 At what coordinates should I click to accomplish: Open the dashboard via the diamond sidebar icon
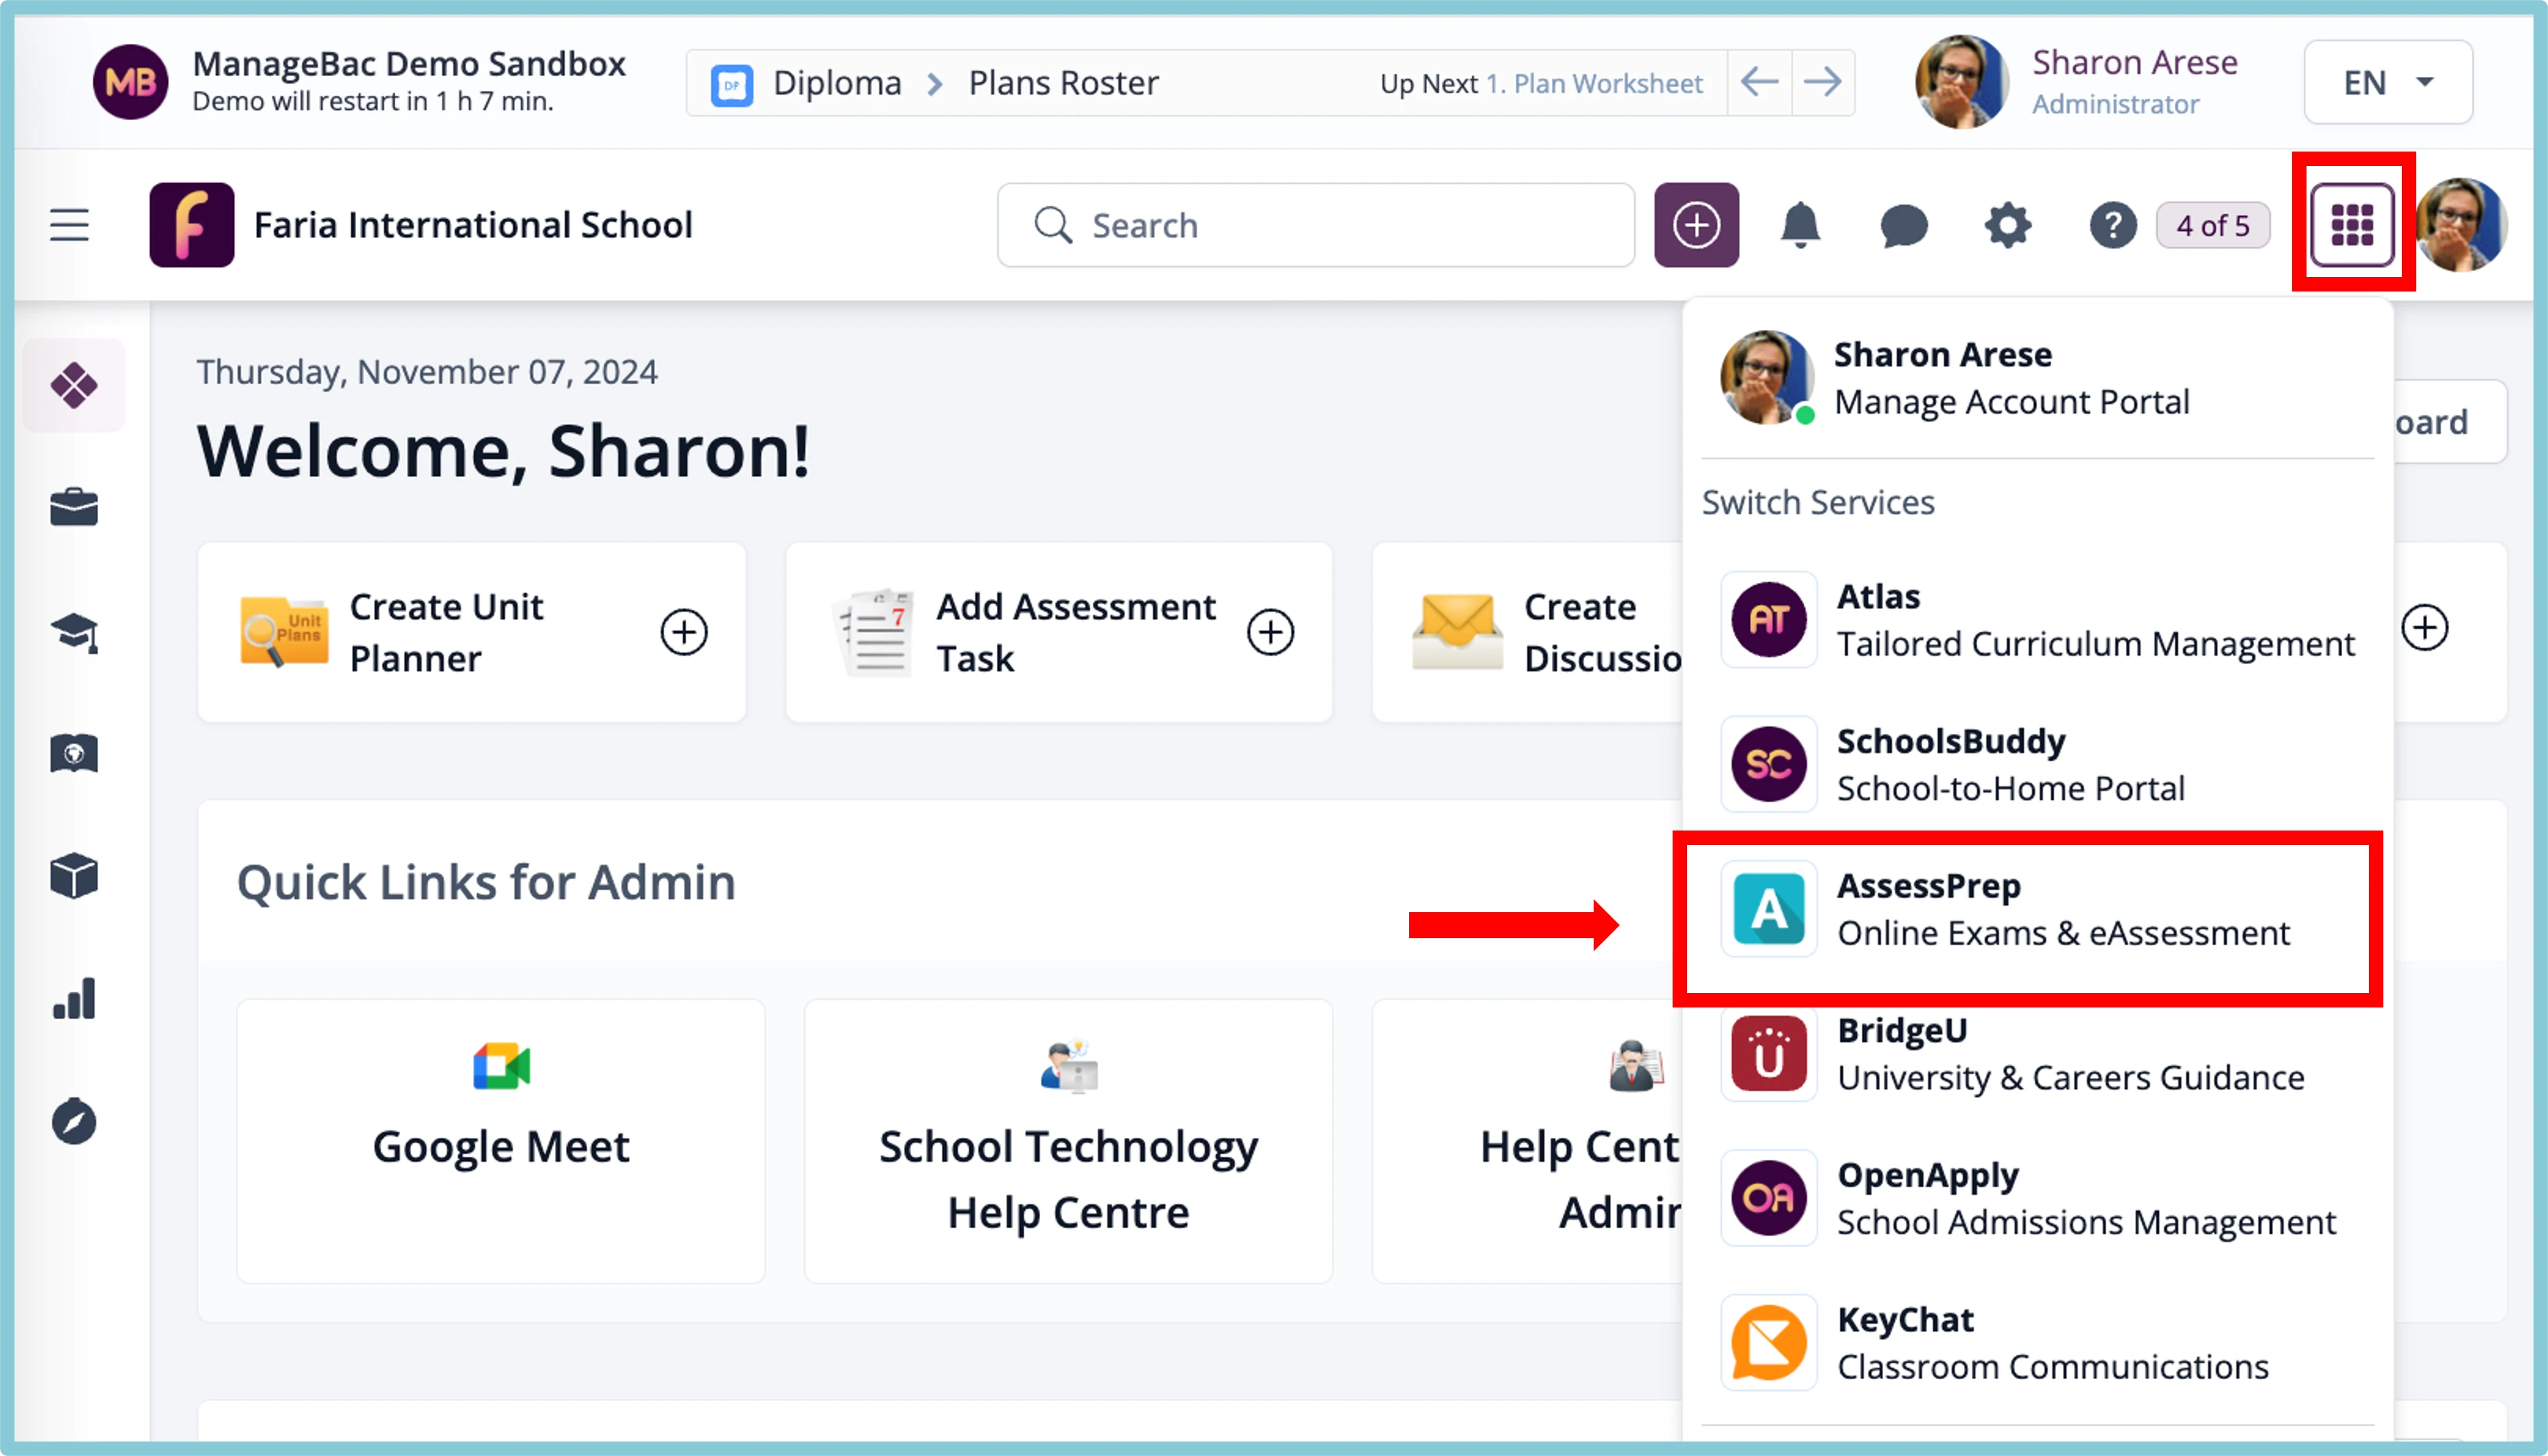74,385
